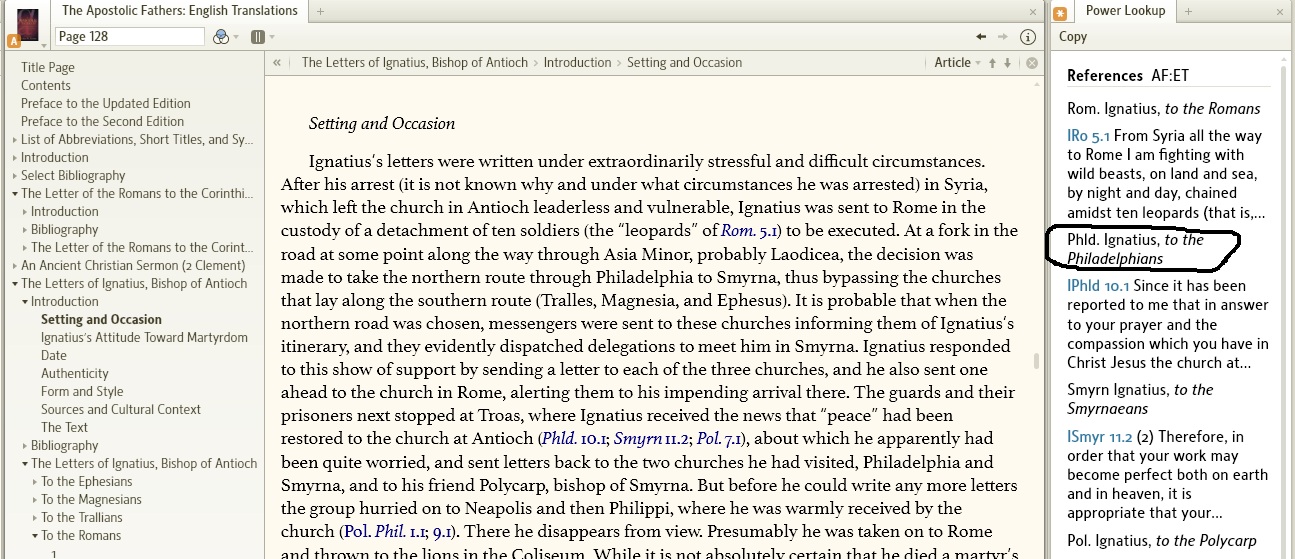Select the Authenticity section
This screenshot has width=1295, height=559.
tap(75, 374)
